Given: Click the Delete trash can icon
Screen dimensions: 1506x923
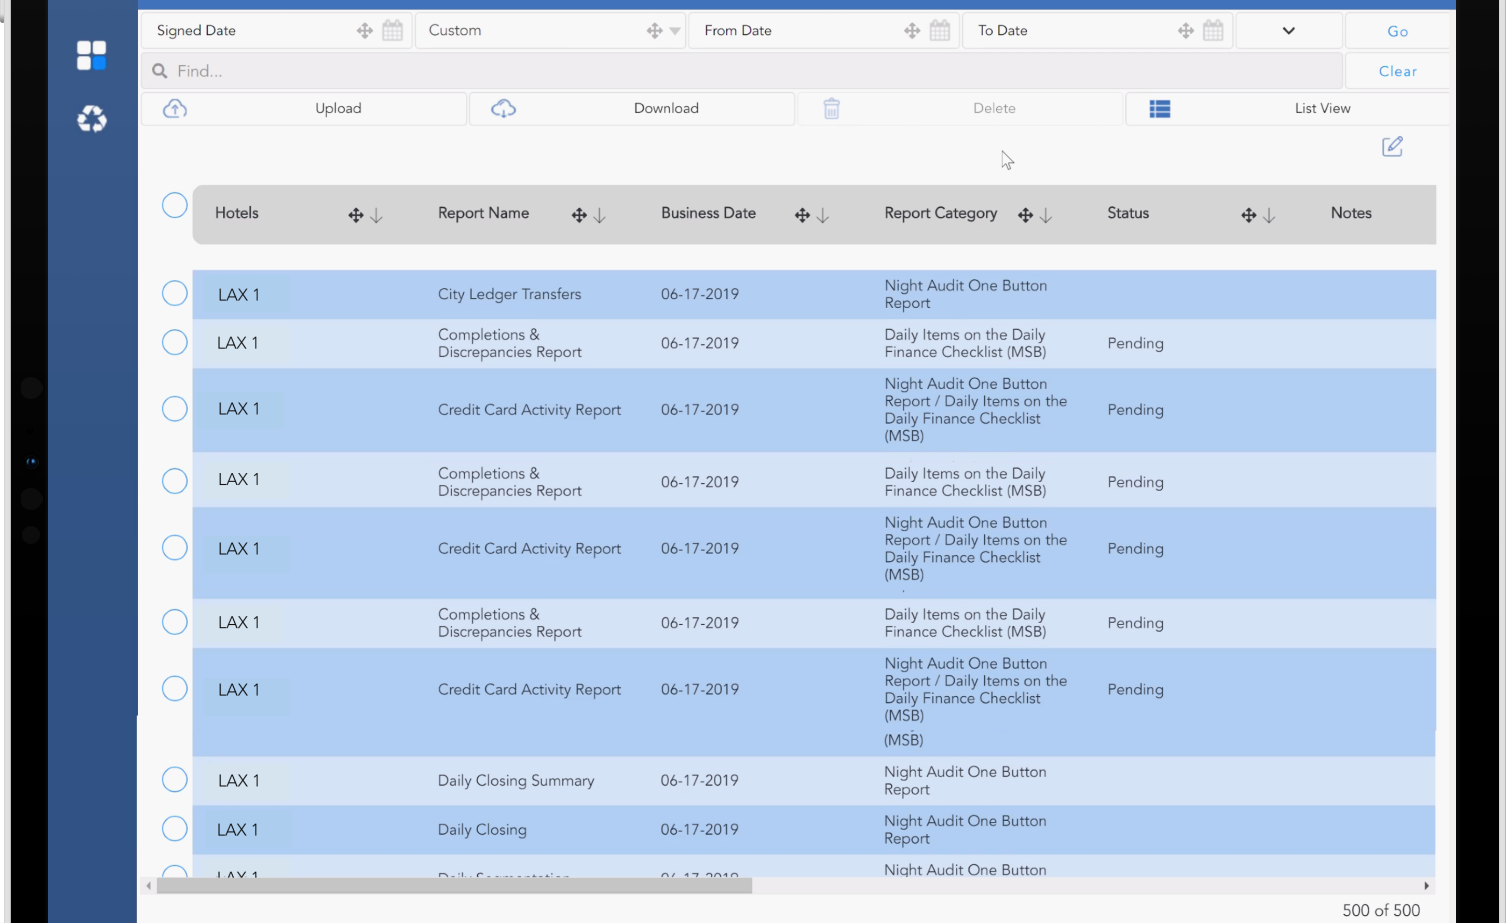Looking at the screenshot, I should point(831,108).
